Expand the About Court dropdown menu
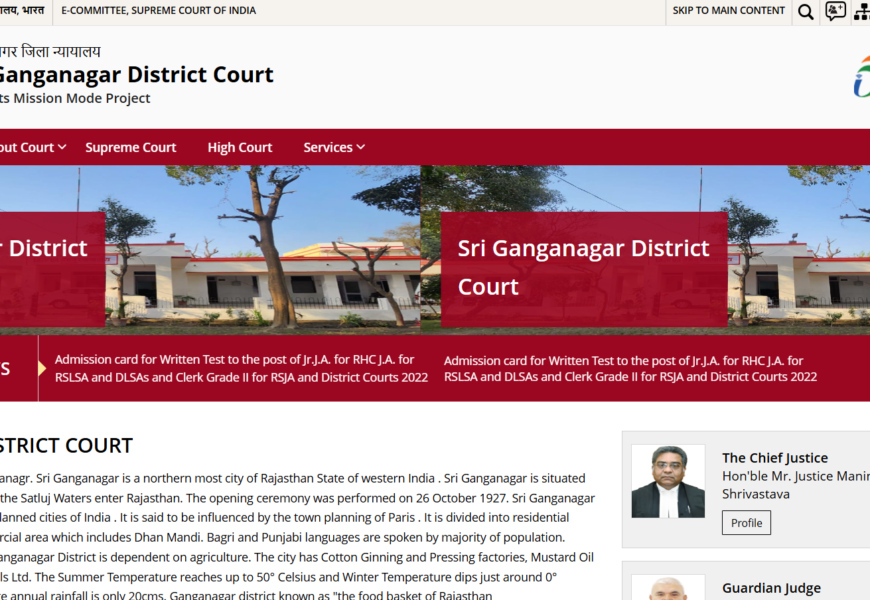The image size is (870, 600). [30, 147]
